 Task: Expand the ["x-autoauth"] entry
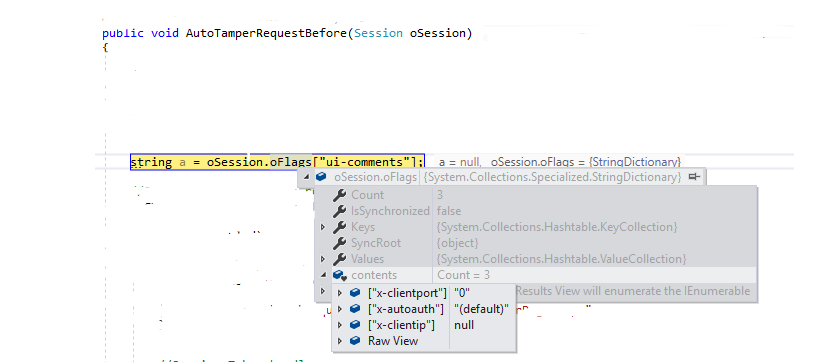click(340, 309)
